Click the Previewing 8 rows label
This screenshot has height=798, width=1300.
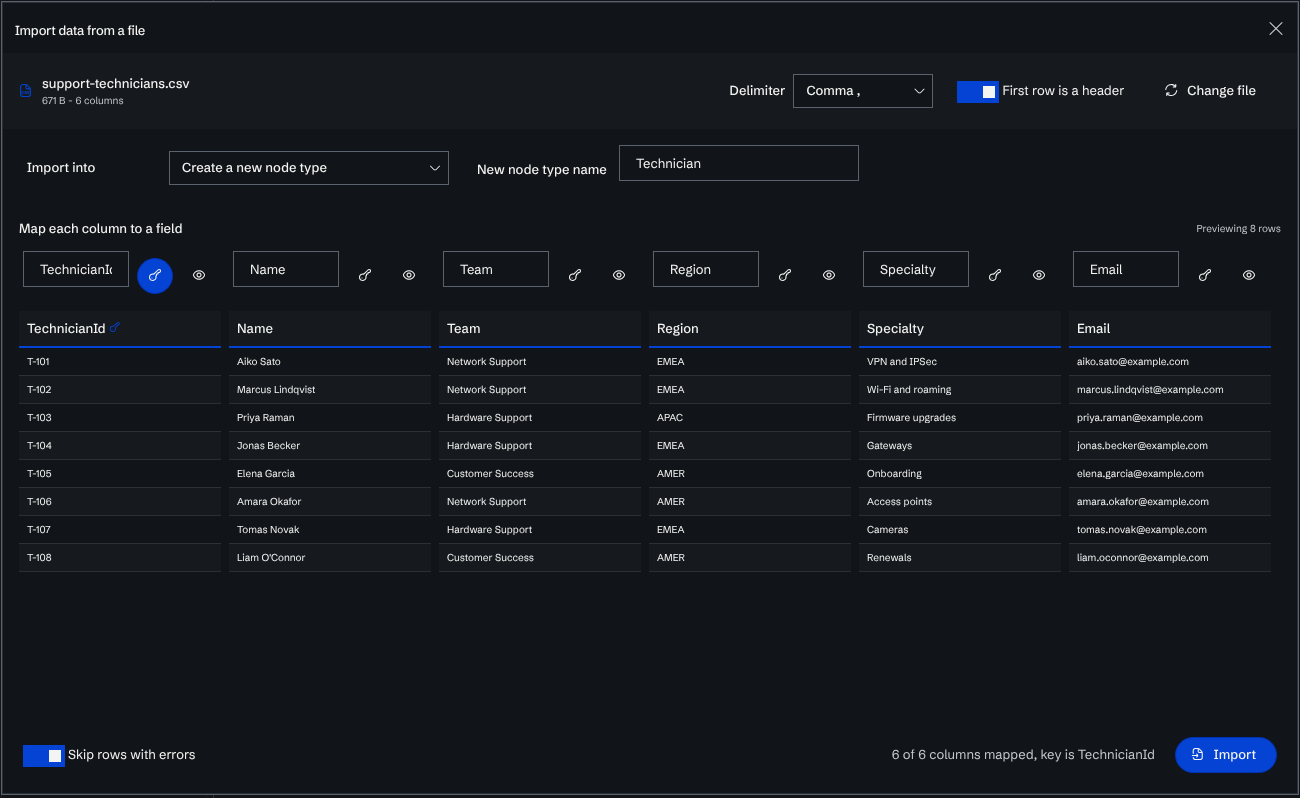point(1238,229)
